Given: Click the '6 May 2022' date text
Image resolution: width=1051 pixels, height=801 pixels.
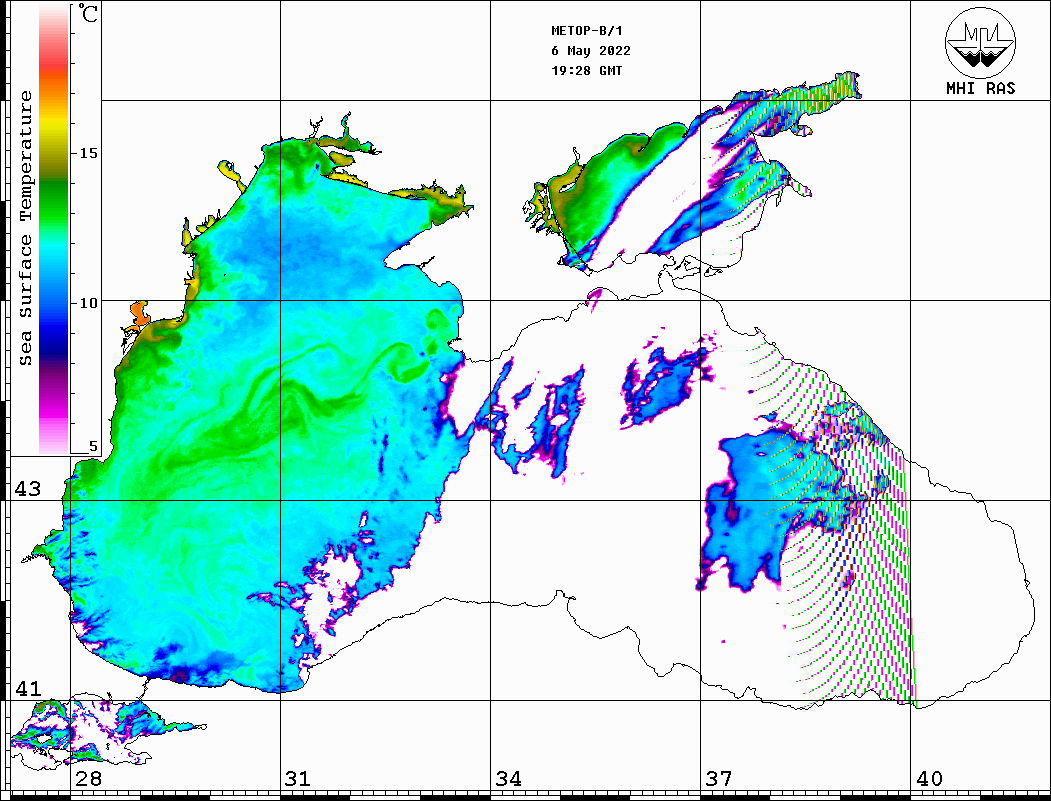Looking at the screenshot, I should pyautogui.click(x=591, y=51).
